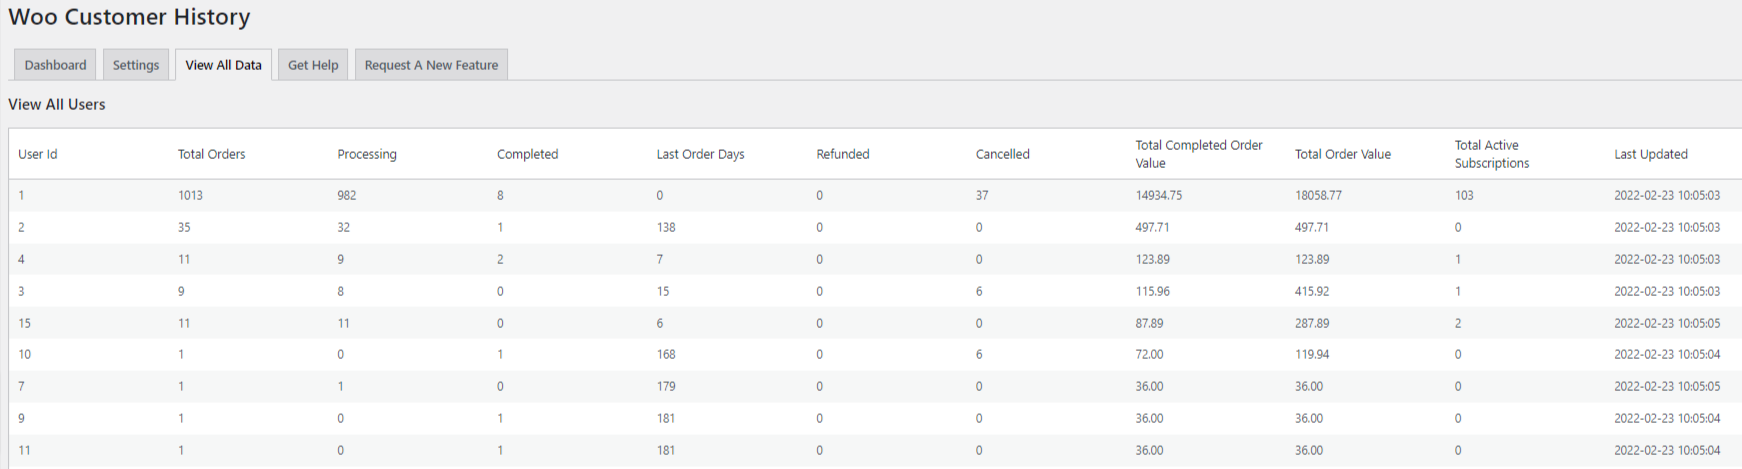Viewport: 1742px width, 469px height.
Task: Click active subscriptions value 103
Action: click(1464, 195)
